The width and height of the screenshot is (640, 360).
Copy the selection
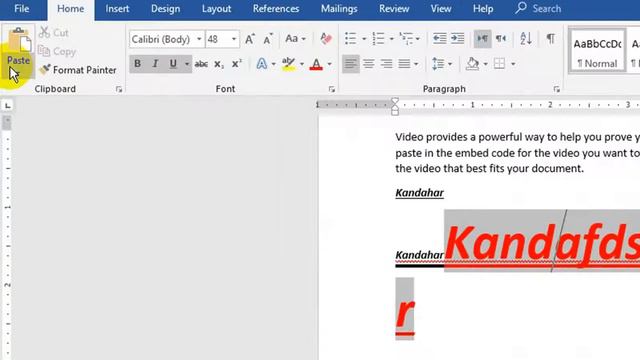pyautogui.click(x=57, y=51)
